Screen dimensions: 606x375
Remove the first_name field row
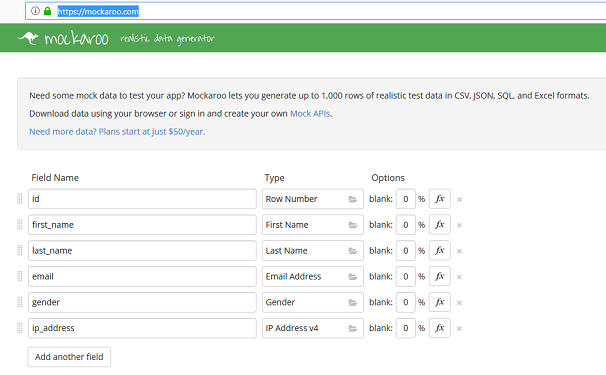[x=459, y=225]
